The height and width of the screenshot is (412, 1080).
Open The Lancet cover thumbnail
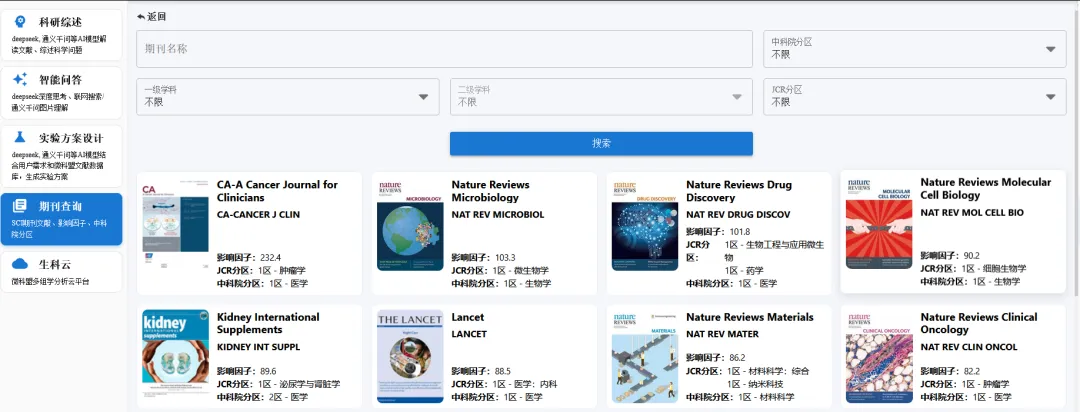coord(411,356)
